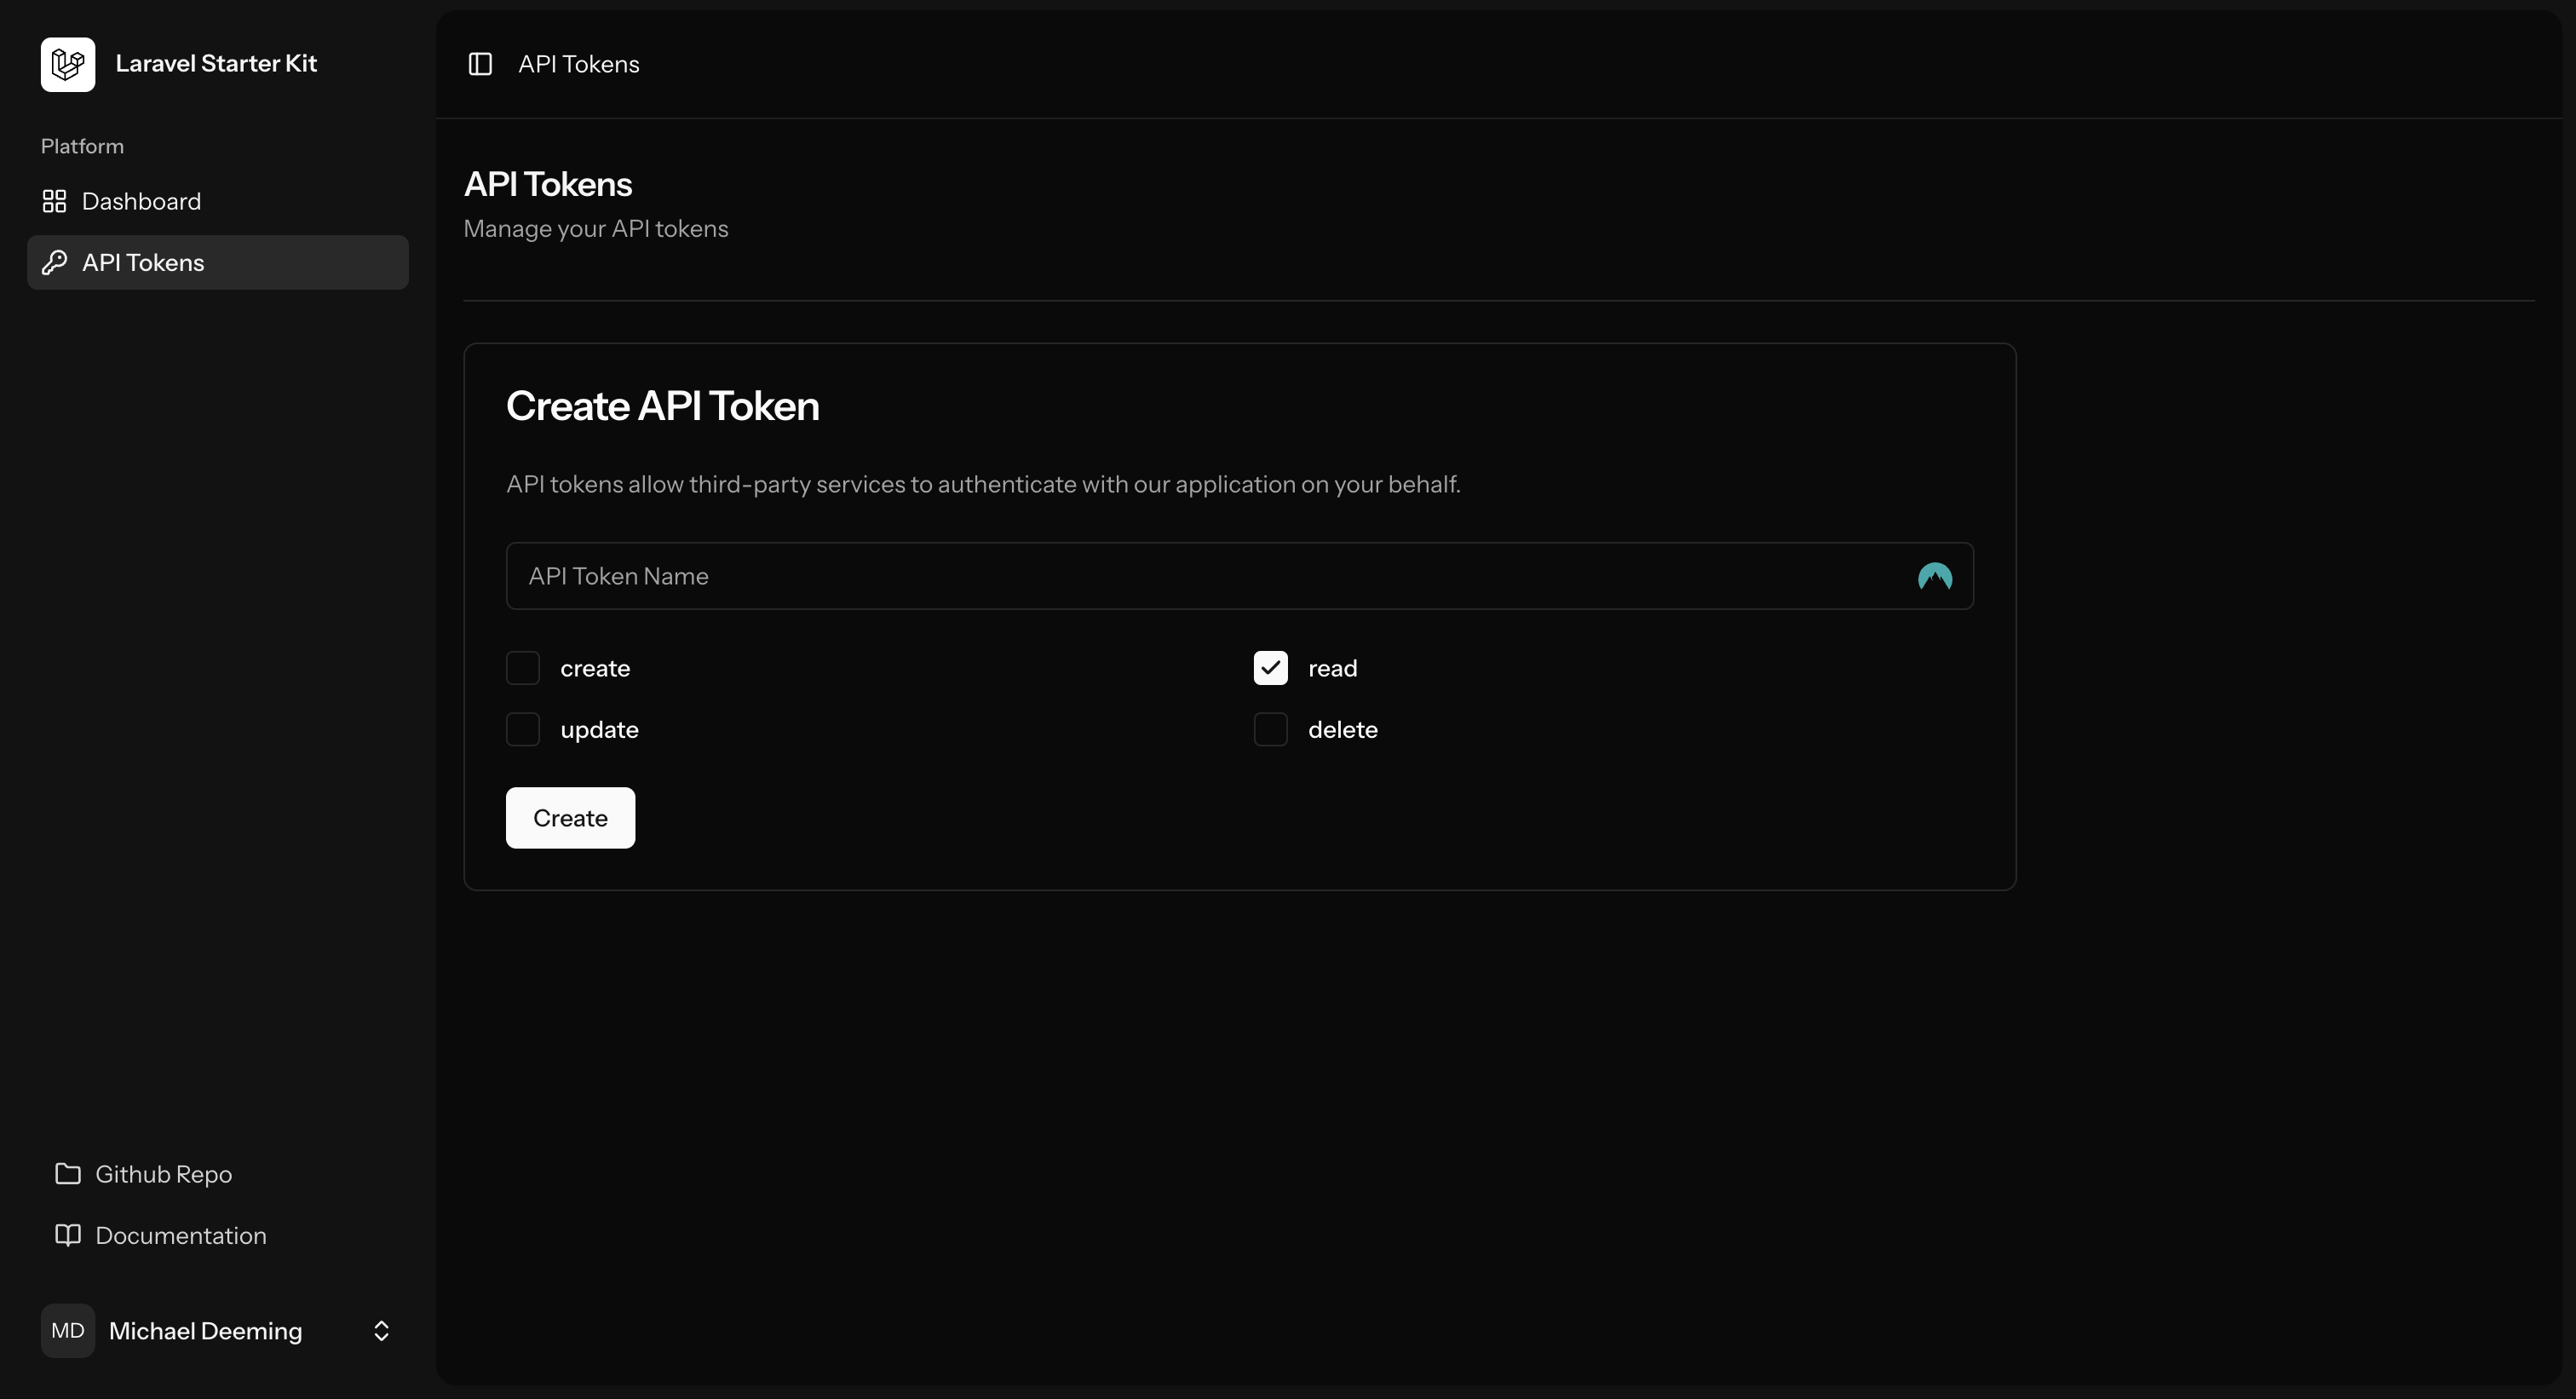Click the Documentation book icon
Image resolution: width=2576 pixels, height=1399 pixels.
point(68,1235)
